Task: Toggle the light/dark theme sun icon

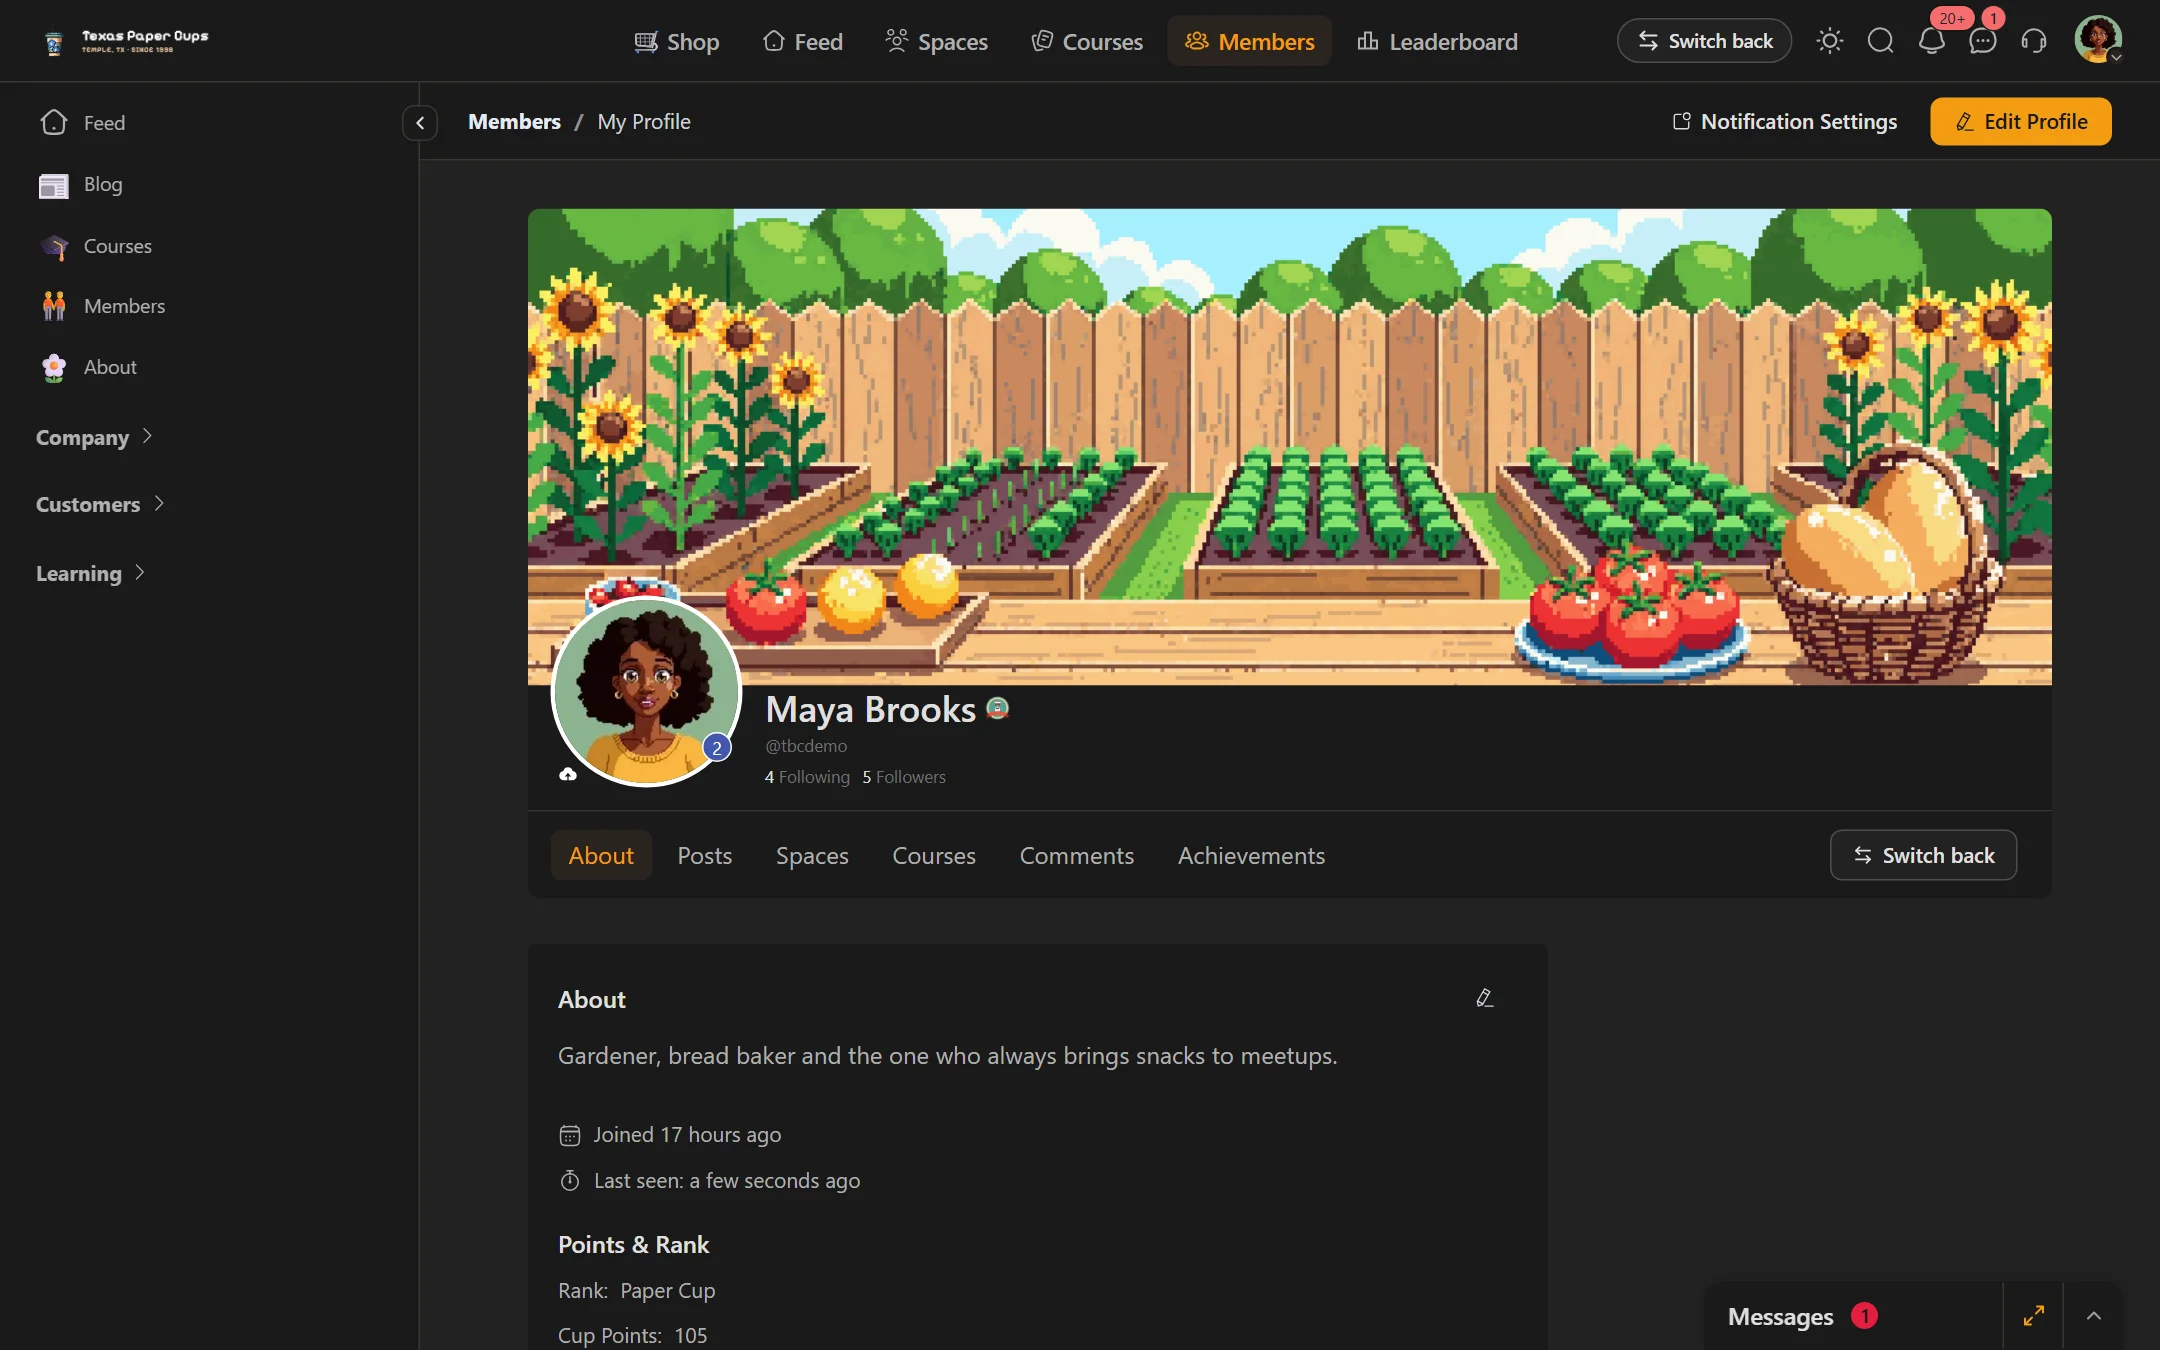Action: [1829, 41]
